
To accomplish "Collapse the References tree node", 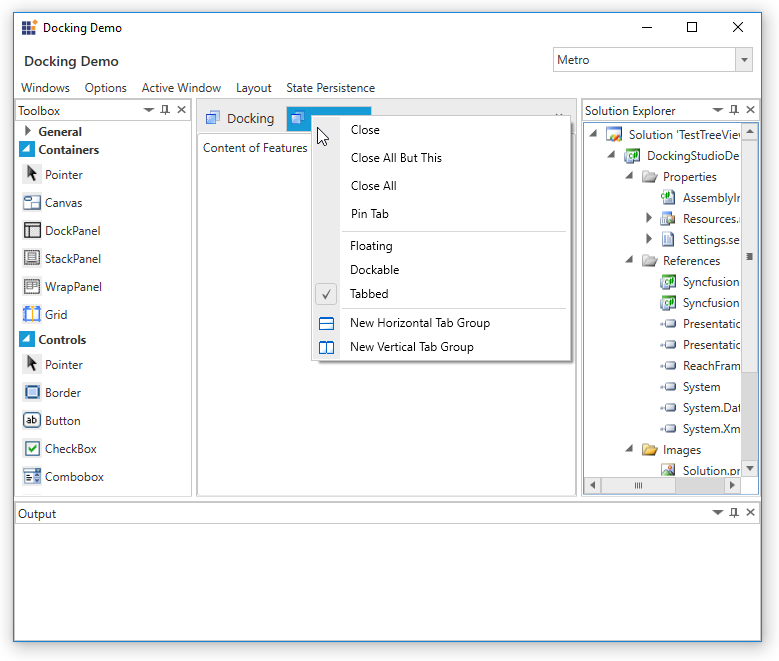I will pos(630,261).
